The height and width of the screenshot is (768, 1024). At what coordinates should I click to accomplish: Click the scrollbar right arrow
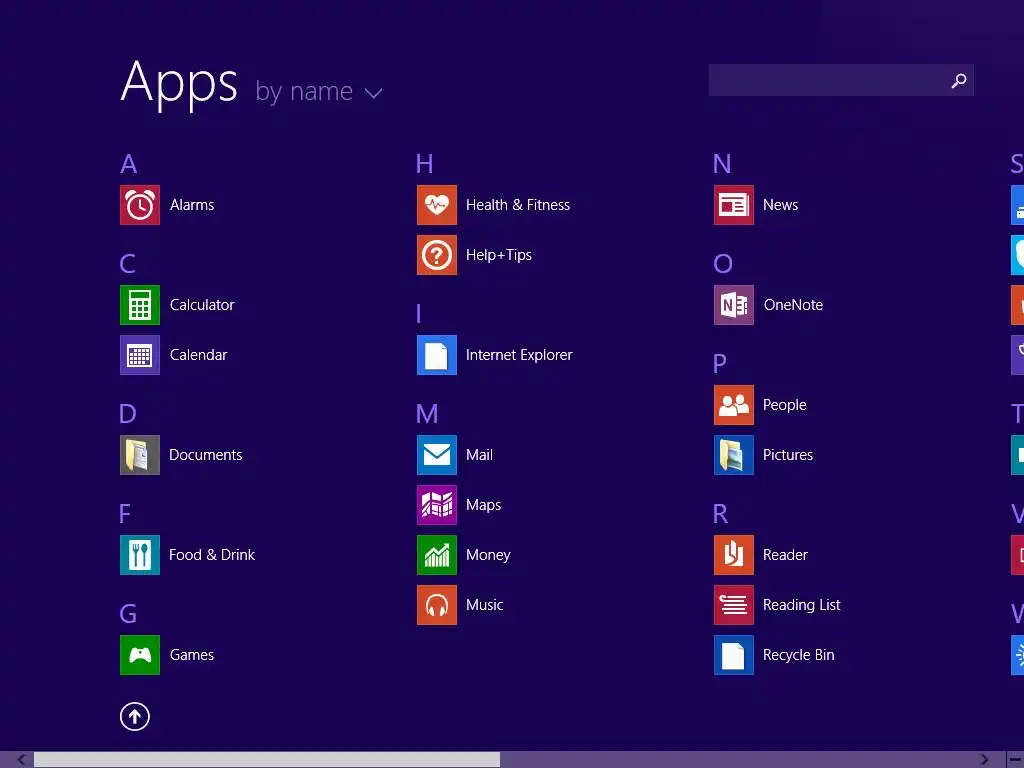coord(984,760)
